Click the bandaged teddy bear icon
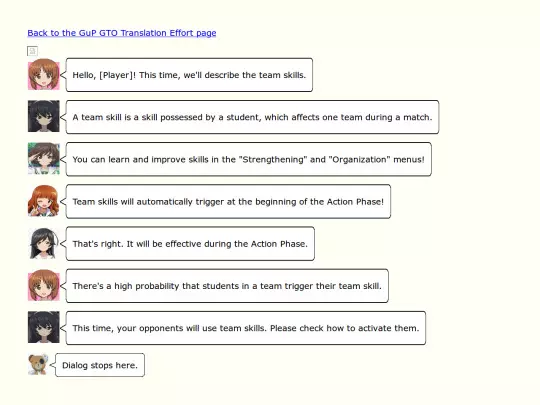 (x=38, y=364)
